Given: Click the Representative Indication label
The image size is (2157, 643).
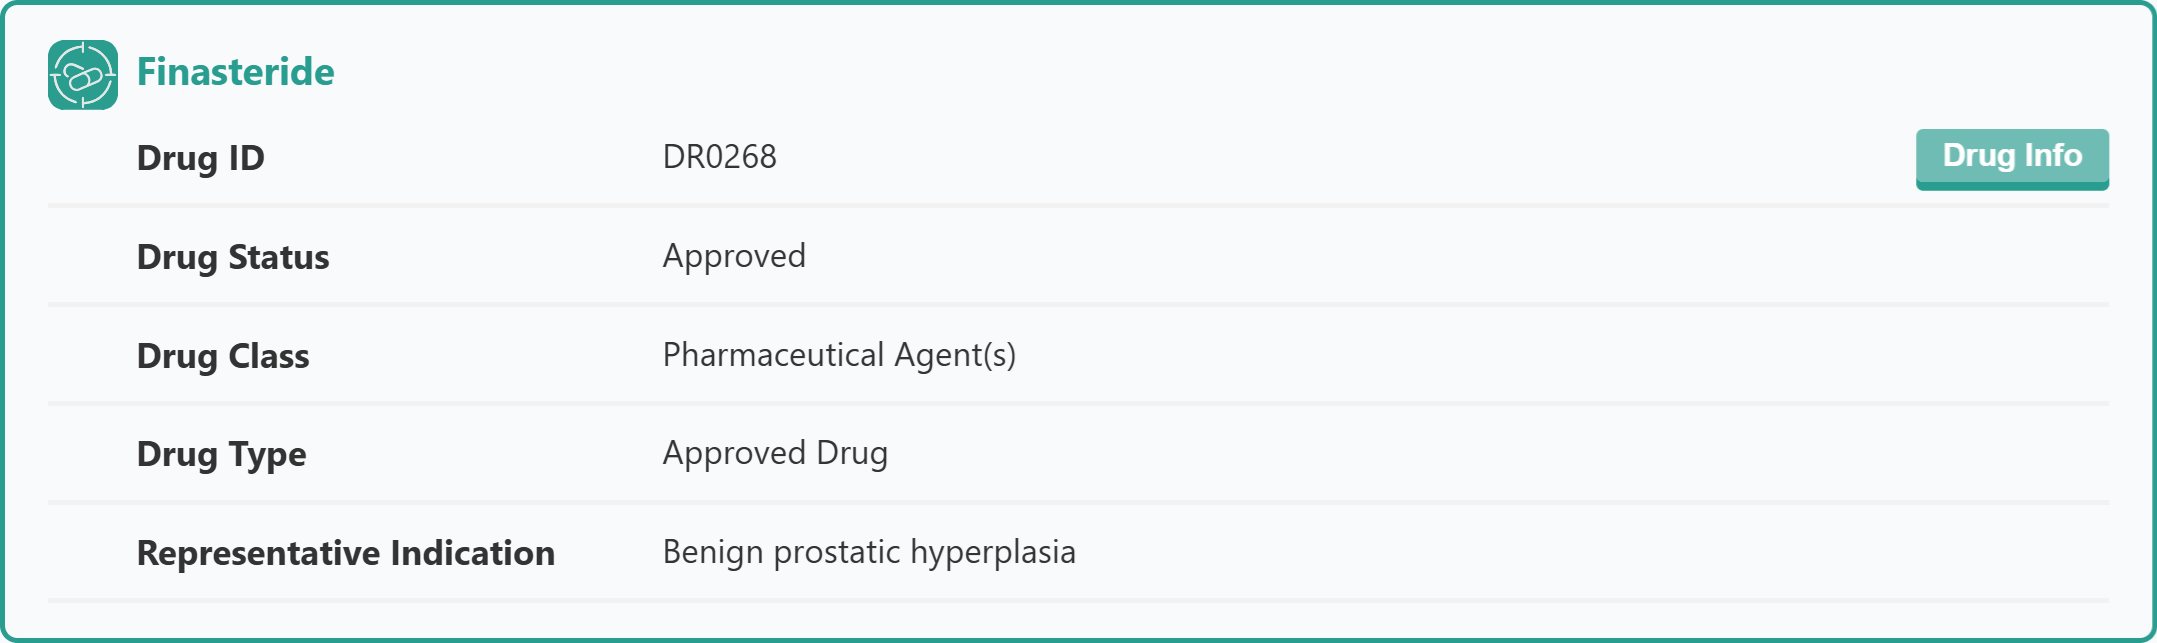Looking at the screenshot, I should (346, 553).
